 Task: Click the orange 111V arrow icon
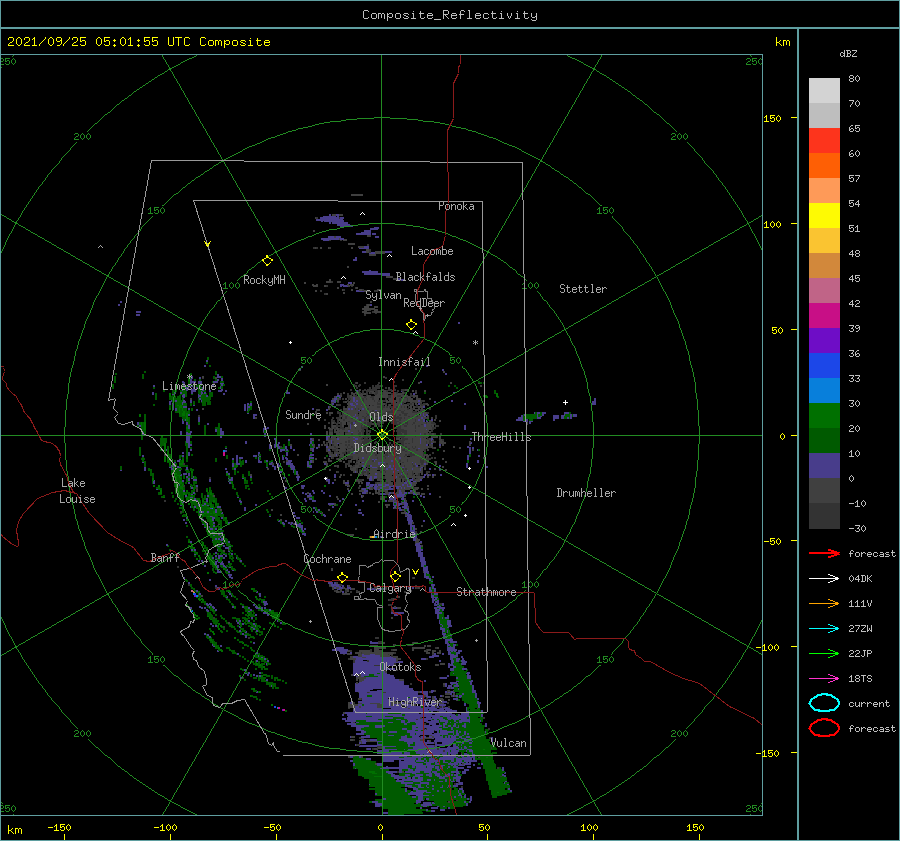coord(824,603)
